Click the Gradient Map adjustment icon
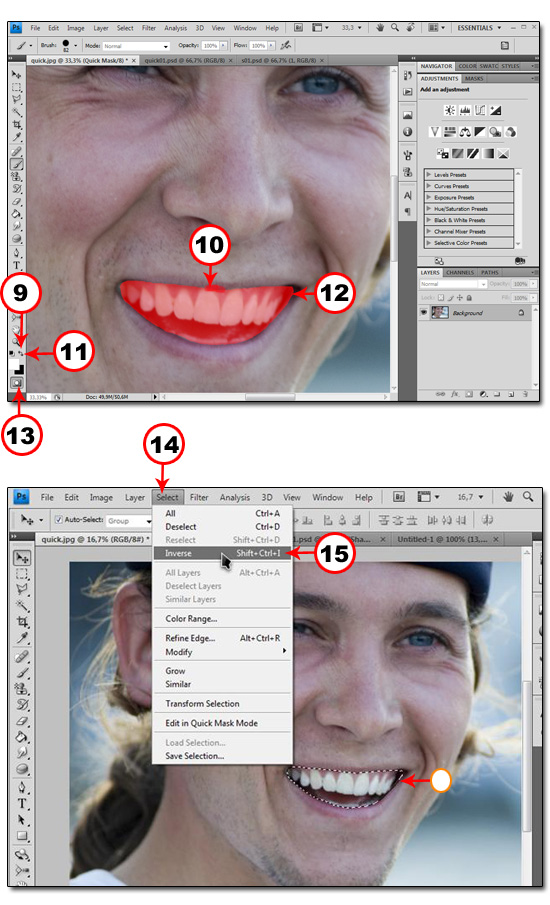 (488, 154)
